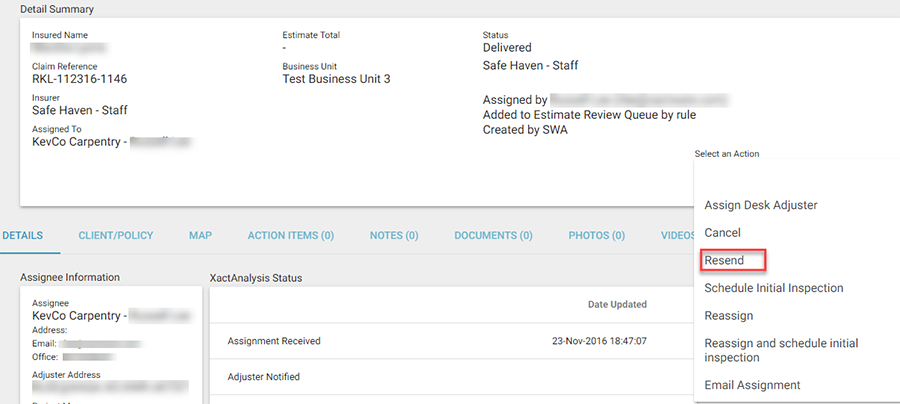Choose Assign Desk Adjuster from action list
This screenshot has height=404, width=900.
pyautogui.click(x=761, y=205)
